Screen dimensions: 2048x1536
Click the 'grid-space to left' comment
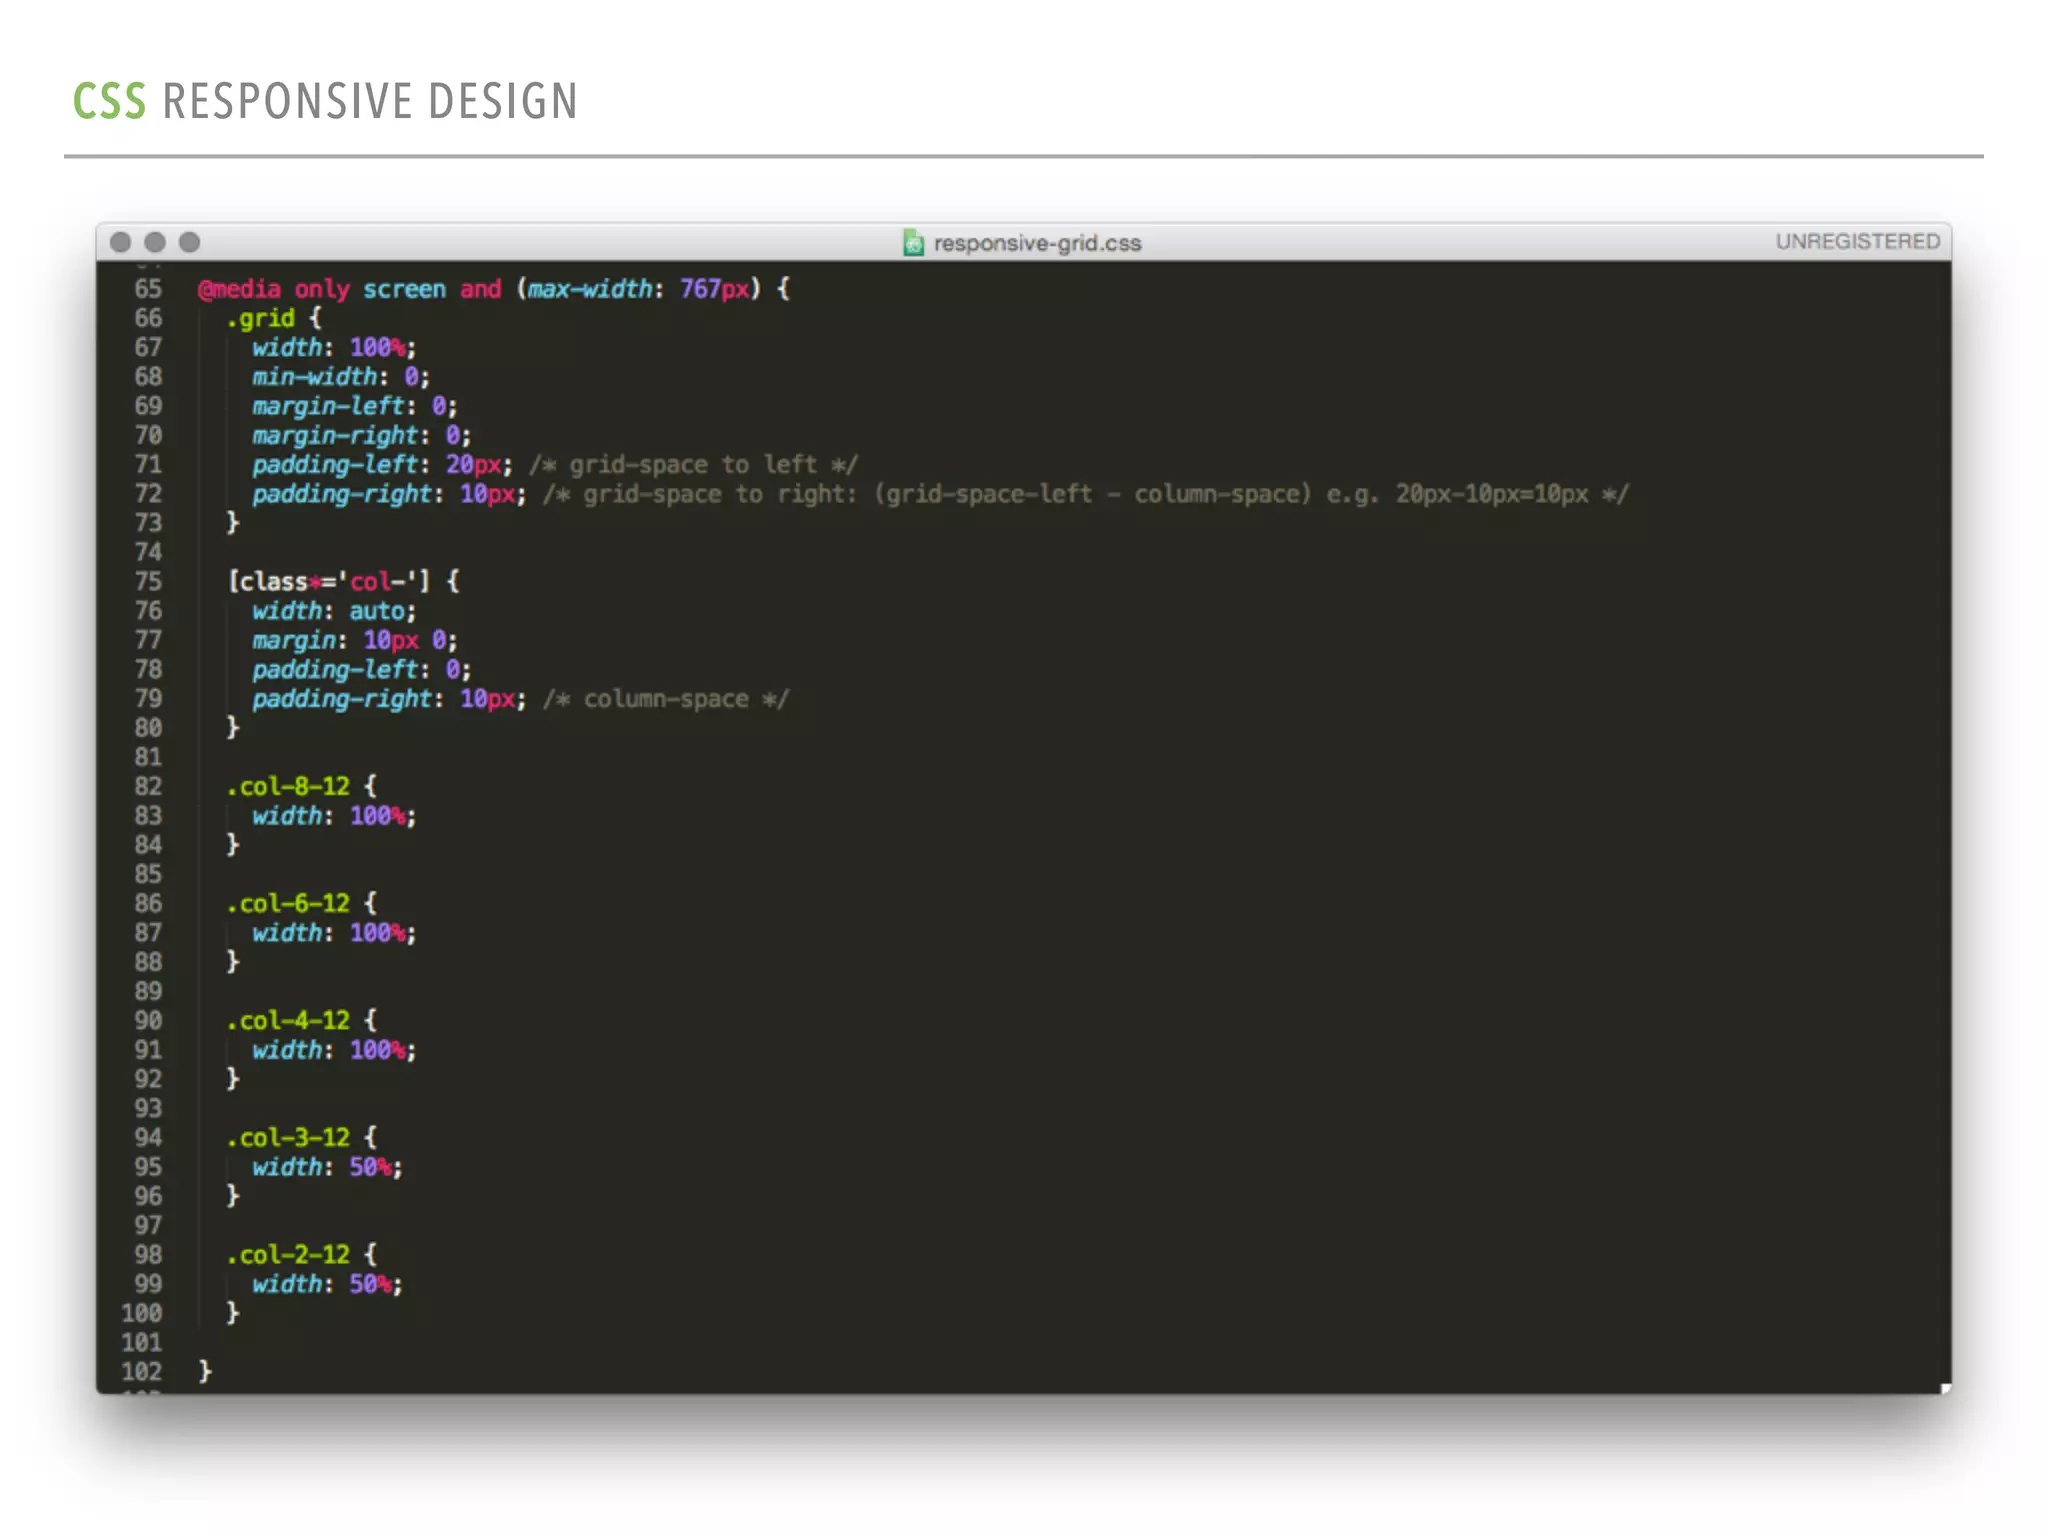693,465
